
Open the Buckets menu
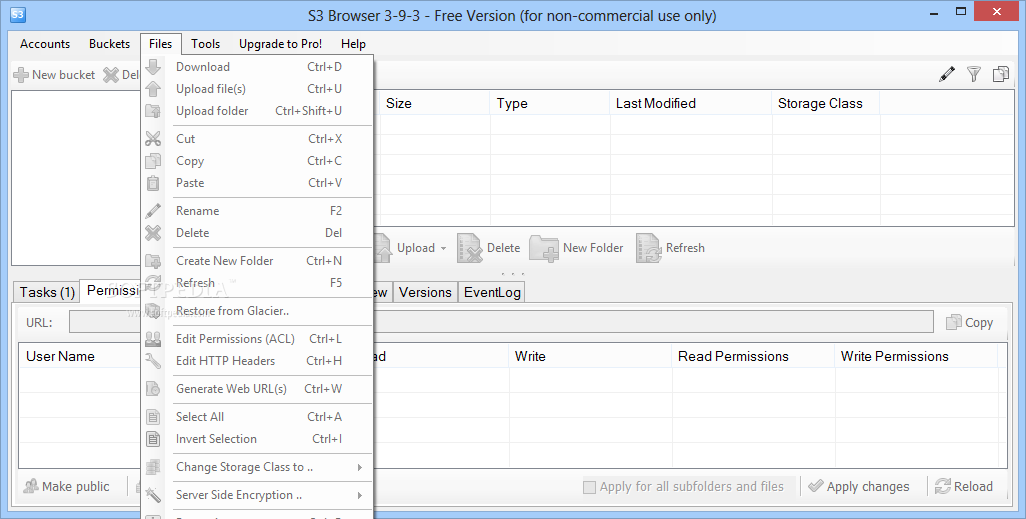coord(109,44)
